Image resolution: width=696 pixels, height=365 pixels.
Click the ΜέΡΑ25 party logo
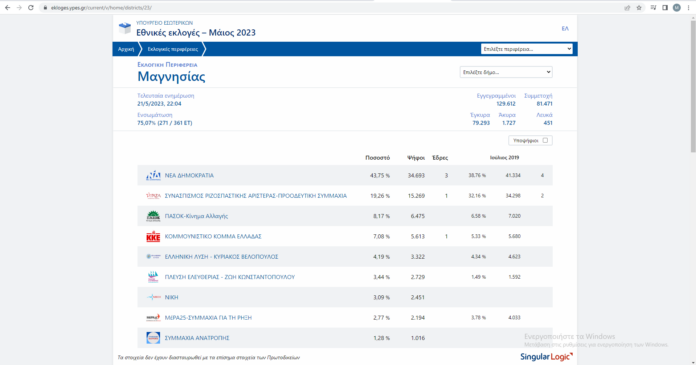153,317
